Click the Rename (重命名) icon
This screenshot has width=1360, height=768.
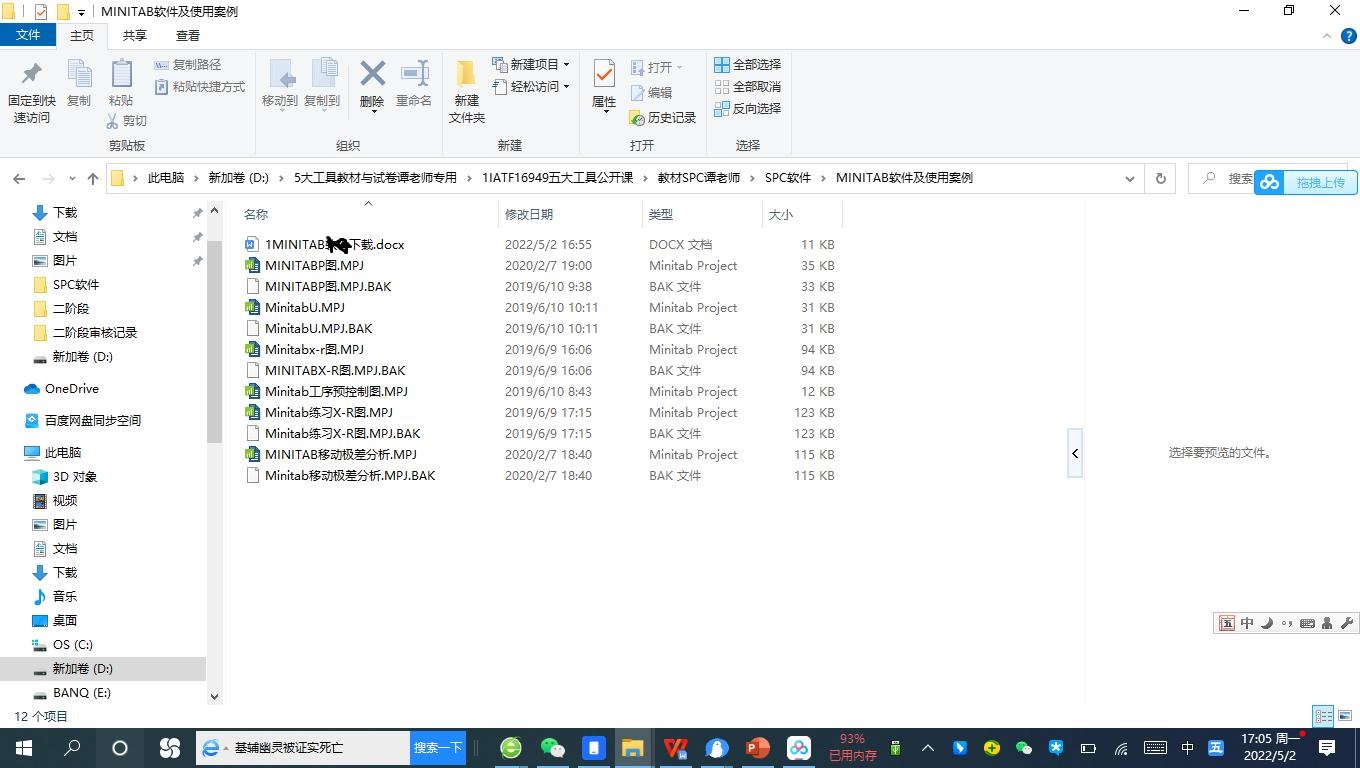pos(414,74)
